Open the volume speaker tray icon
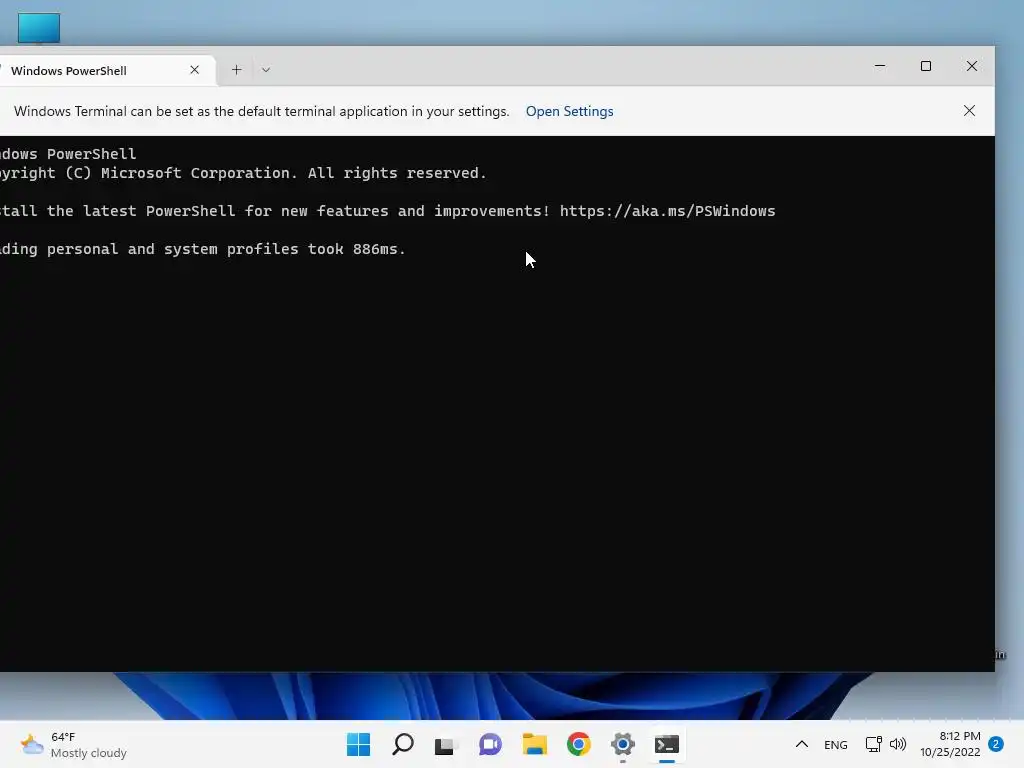 (x=898, y=744)
